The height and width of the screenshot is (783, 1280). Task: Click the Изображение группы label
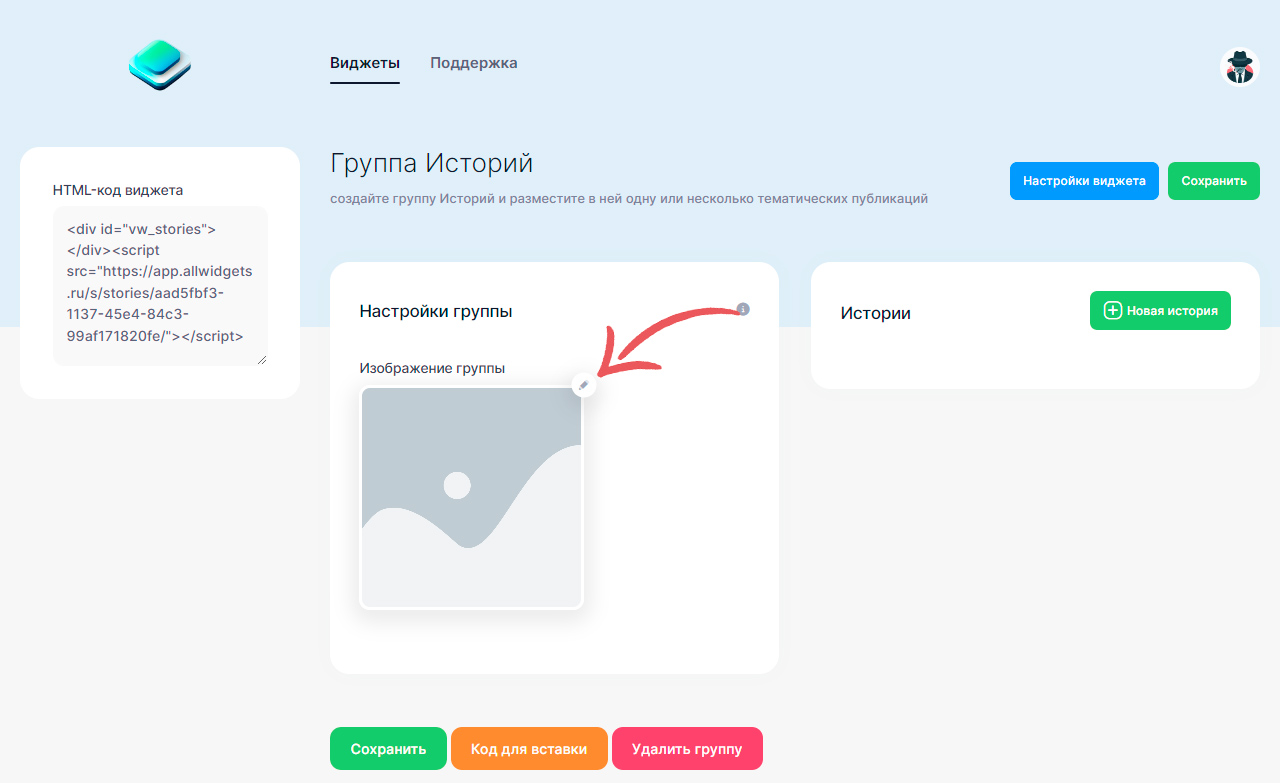432,368
